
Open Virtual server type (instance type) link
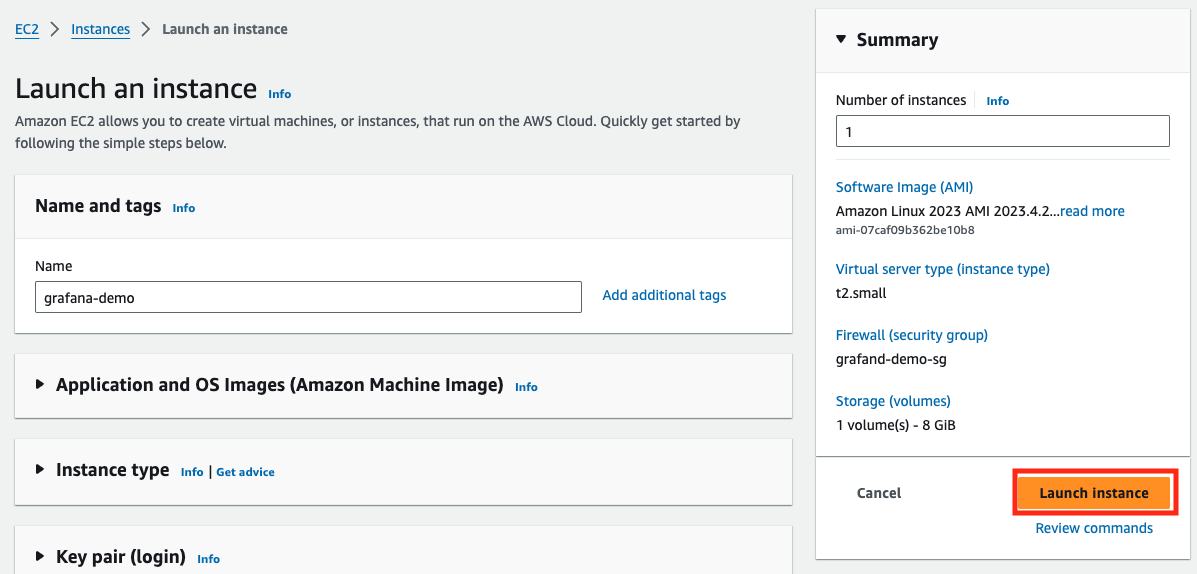click(x=943, y=269)
